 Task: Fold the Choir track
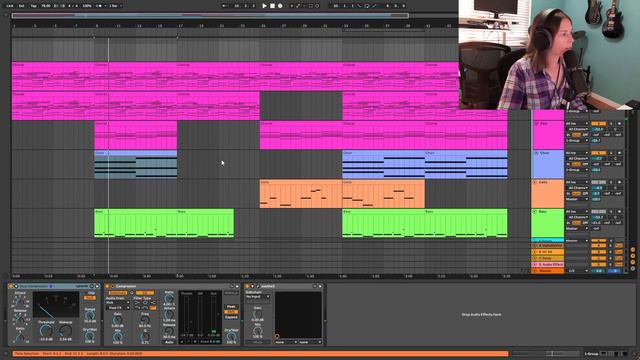coord(536,153)
